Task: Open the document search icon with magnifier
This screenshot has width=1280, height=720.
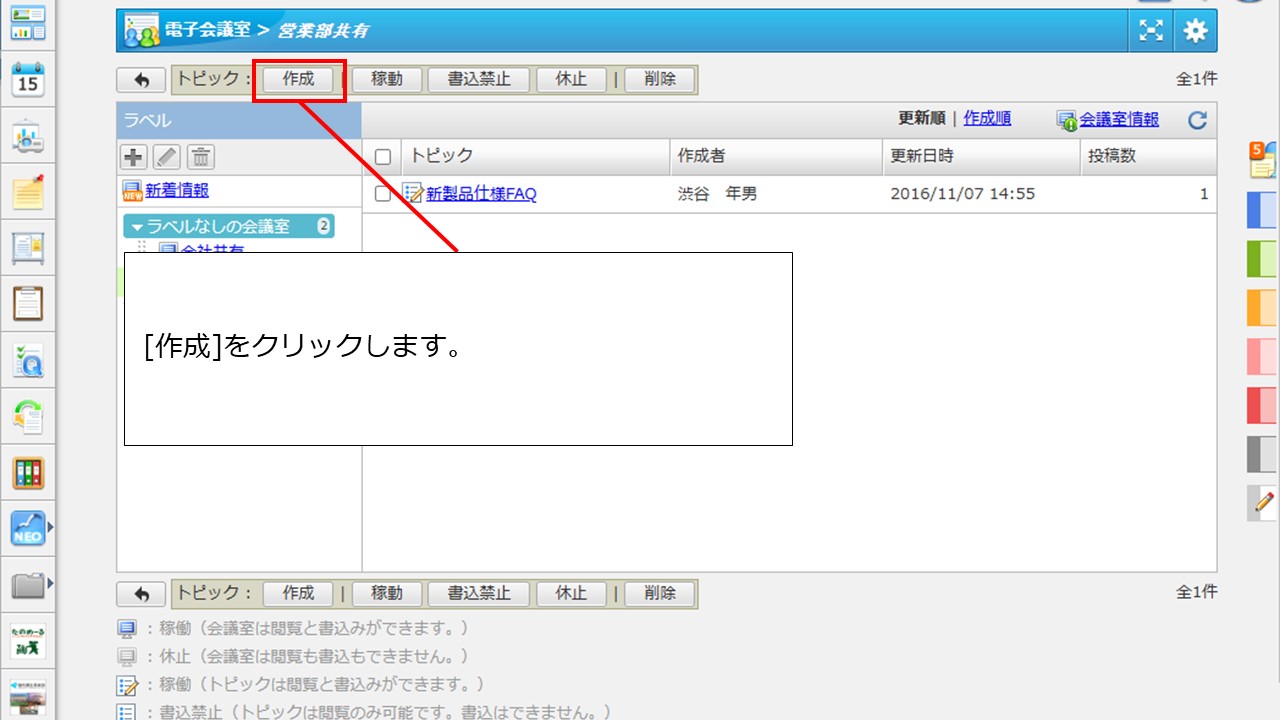Action: [x=28, y=360]
